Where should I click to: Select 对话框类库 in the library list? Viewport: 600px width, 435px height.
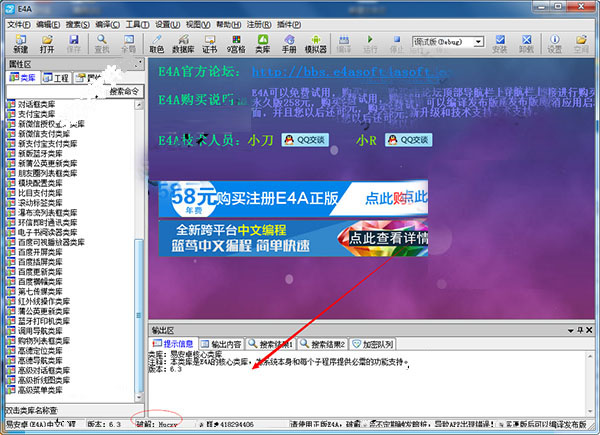point(36,104)
